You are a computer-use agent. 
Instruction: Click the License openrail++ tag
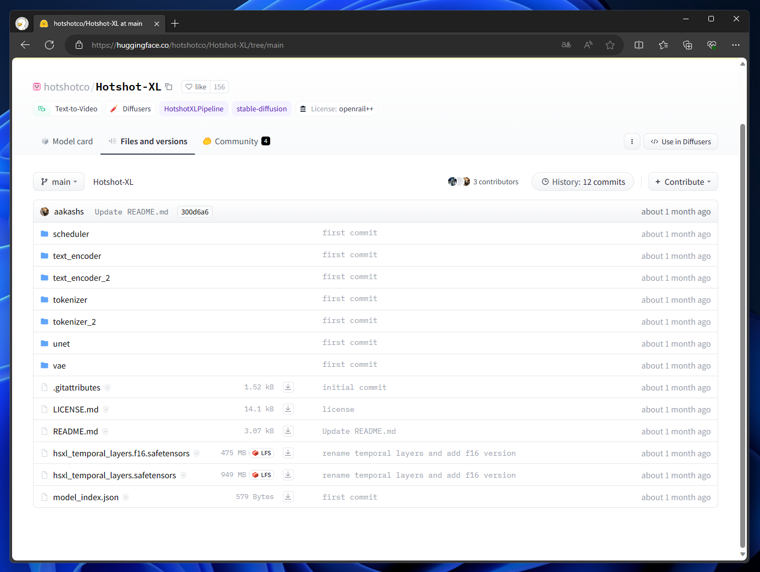click(x=336, y=109)
